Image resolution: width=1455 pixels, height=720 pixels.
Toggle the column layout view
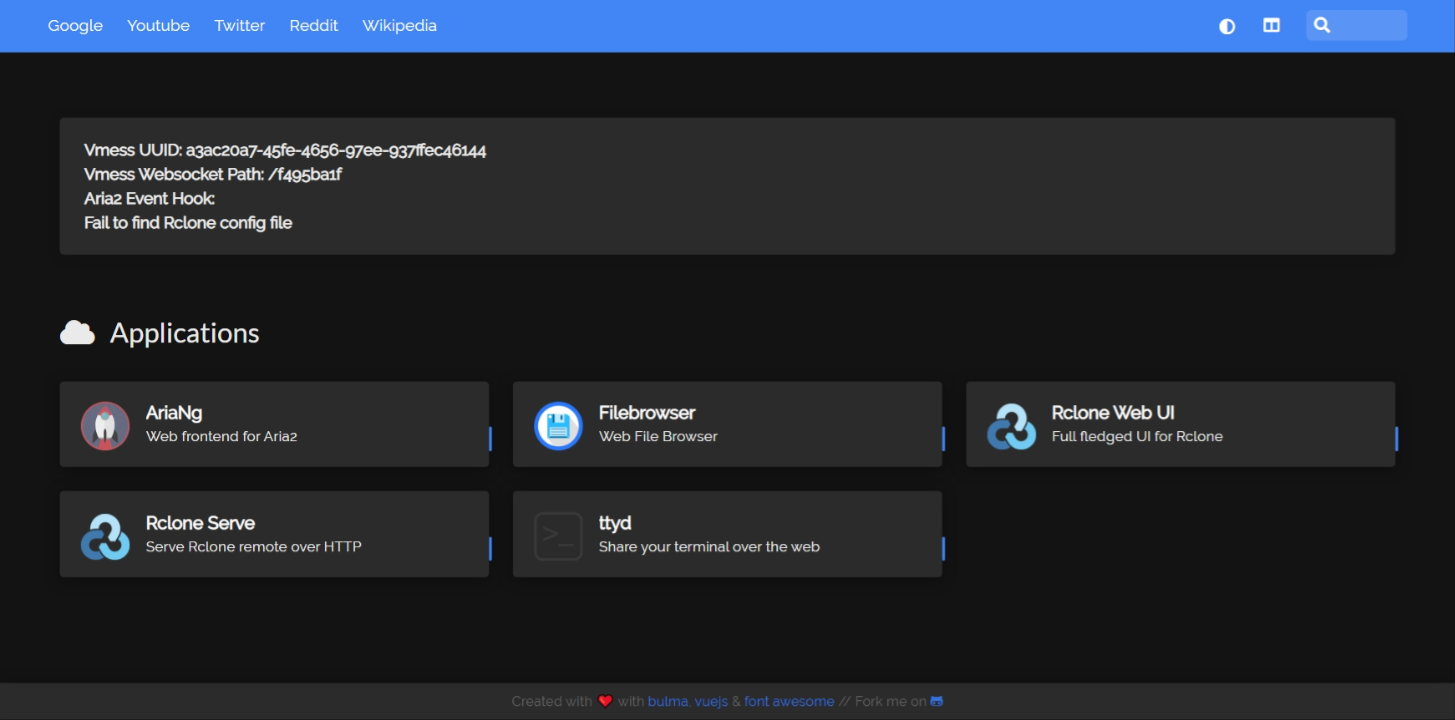[1271, 25]
